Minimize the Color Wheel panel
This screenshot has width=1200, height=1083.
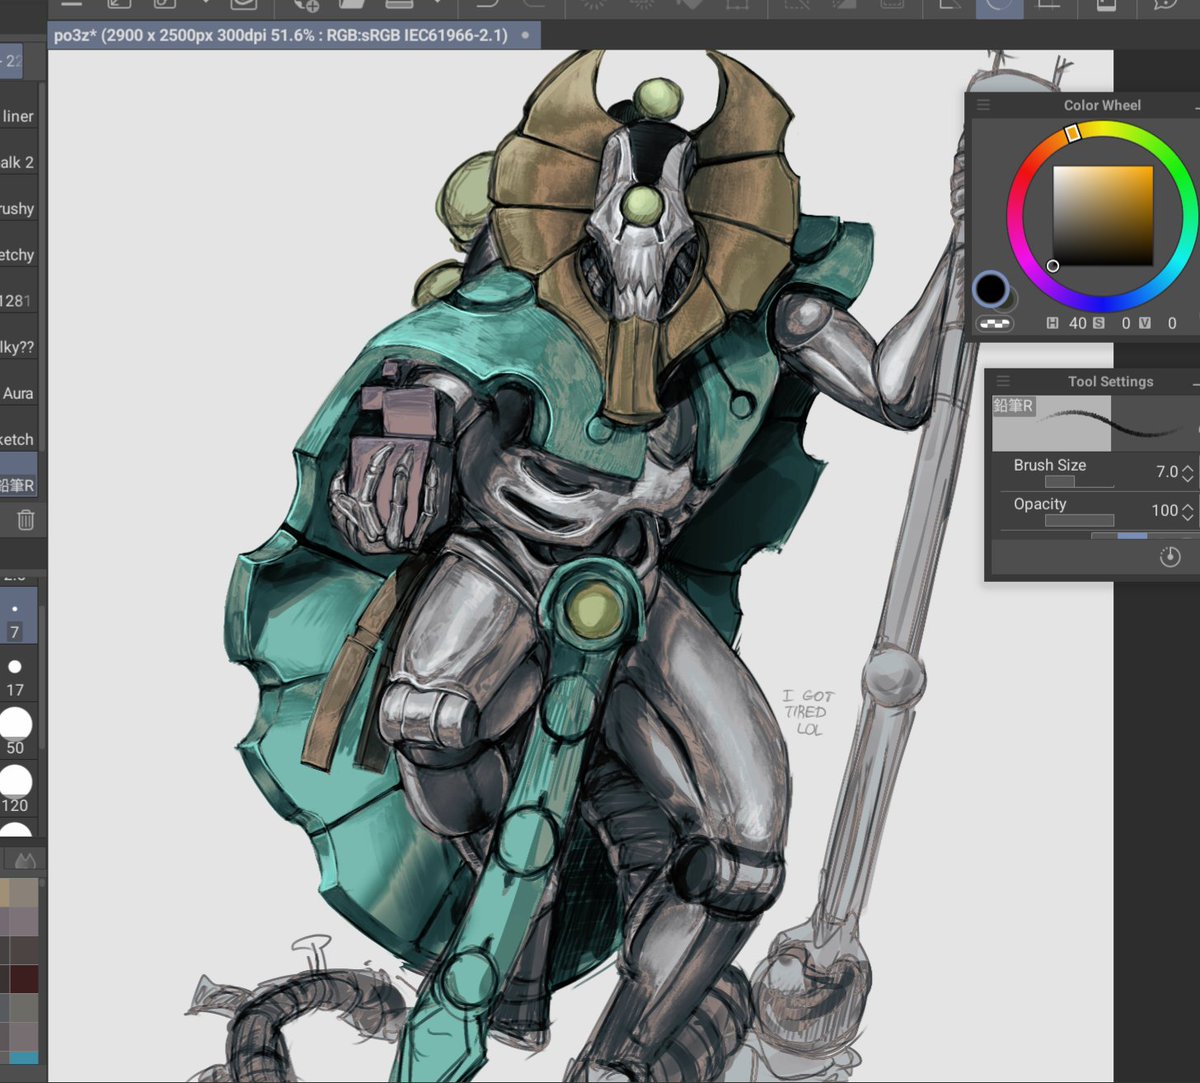coord(1196,106)
